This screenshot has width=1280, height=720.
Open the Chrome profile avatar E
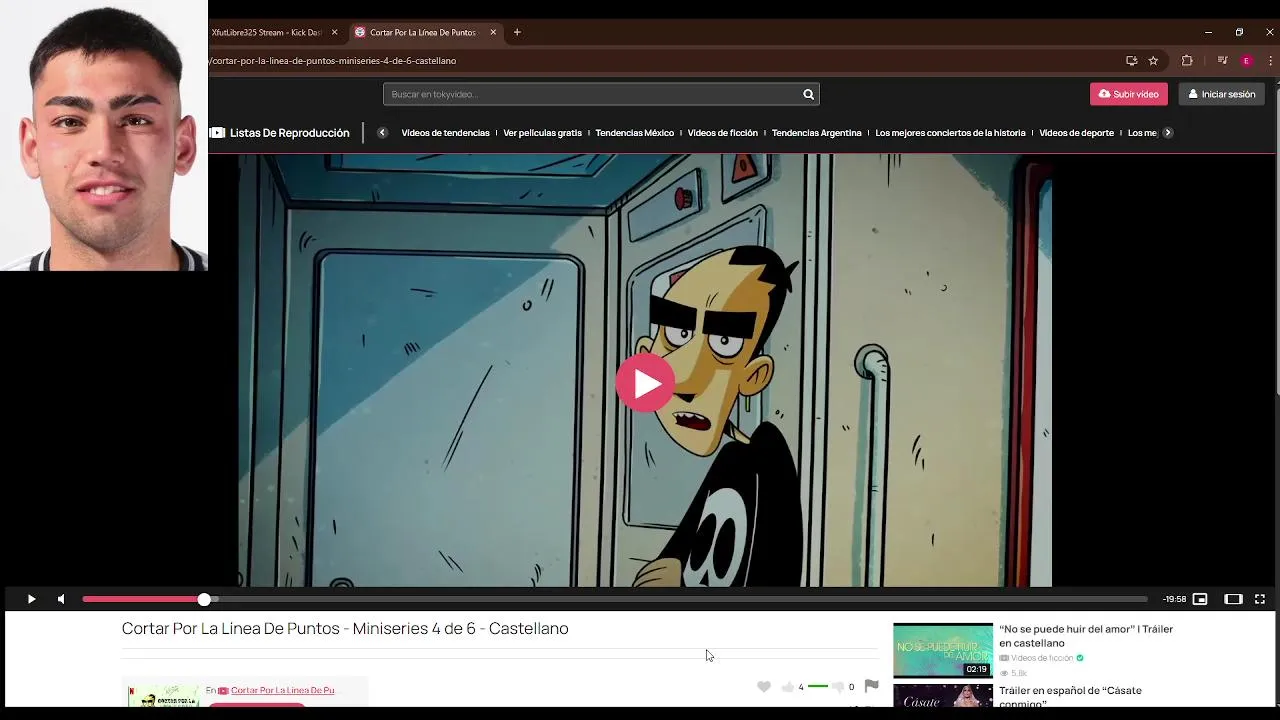pyautogui.click(x=1246, y=61)
